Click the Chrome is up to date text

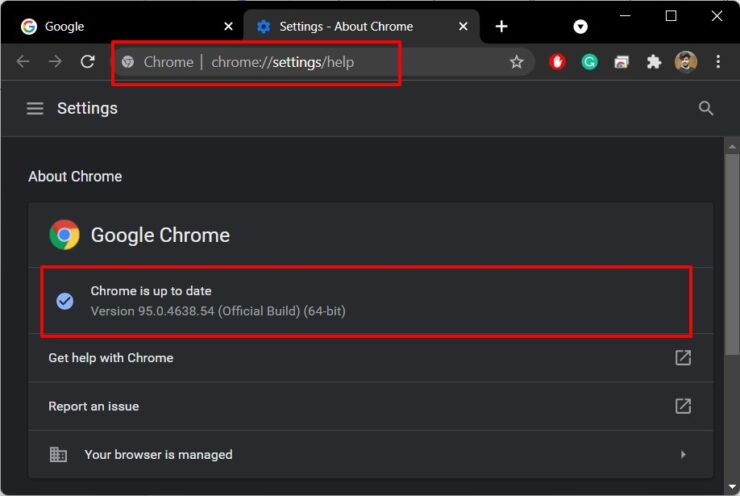click(151, 291)
